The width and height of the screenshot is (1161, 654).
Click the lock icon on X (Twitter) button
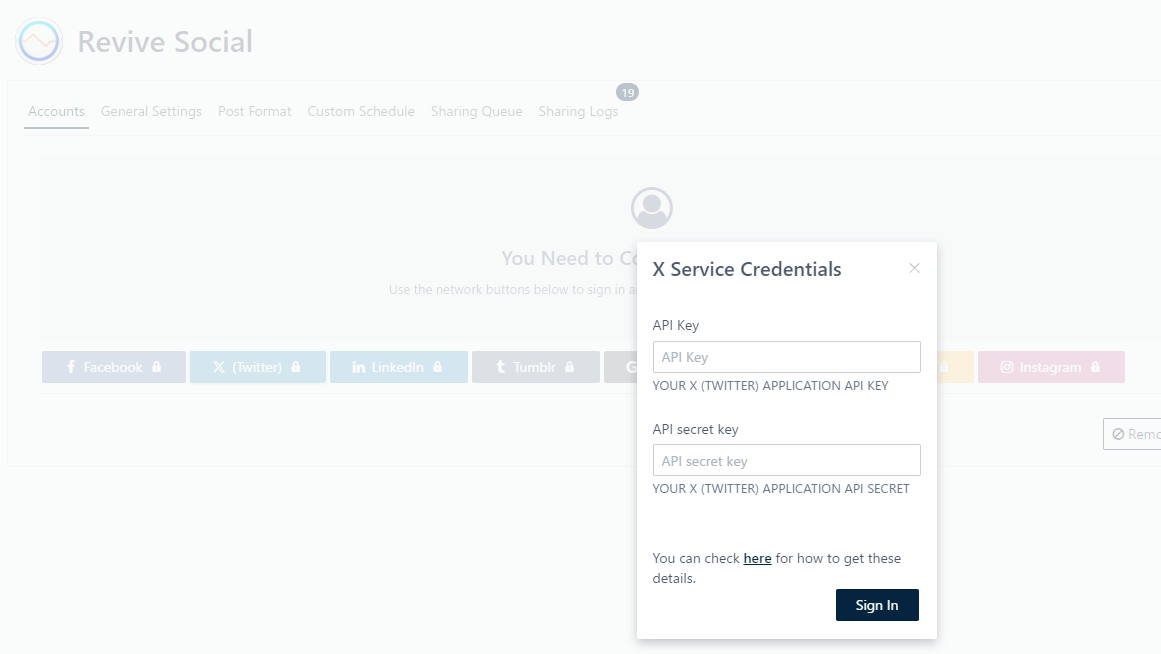pyautogui.click(x=295, y=367)
